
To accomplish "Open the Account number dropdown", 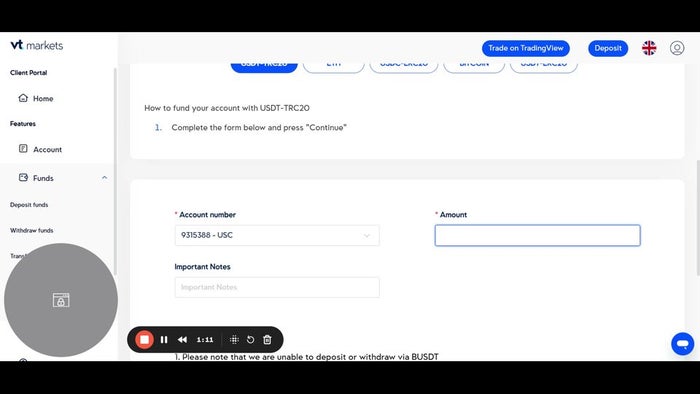I will click(277, 235).
